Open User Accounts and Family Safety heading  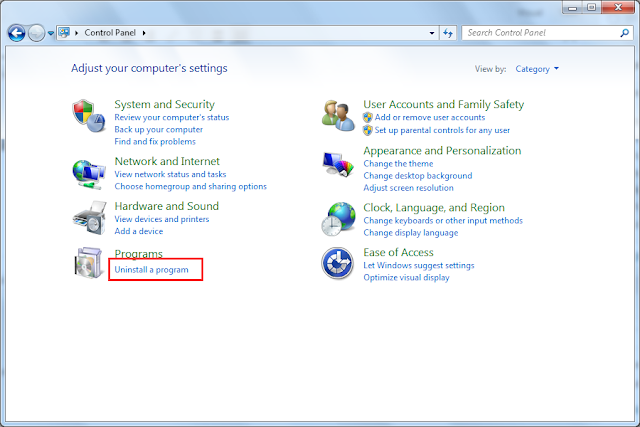tap(444, 105)
